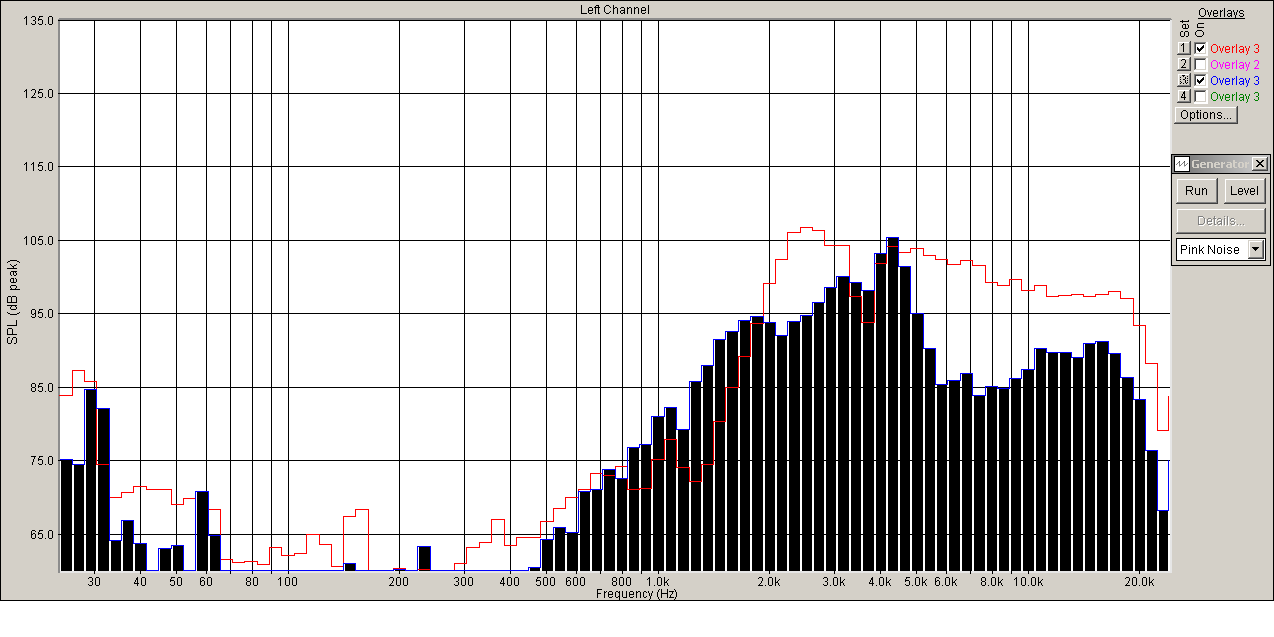The image size is (1274, 637).
Task: Click Set button 3 for overlays
Action: click(x=1184, y=80)
